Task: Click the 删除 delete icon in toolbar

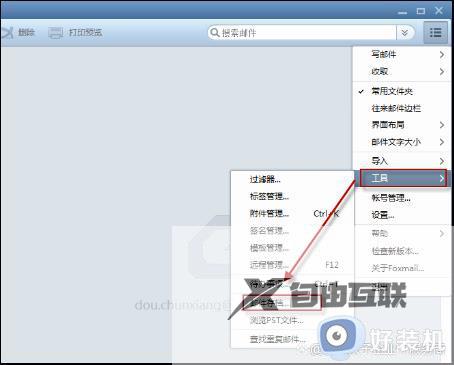Action: [x=6, y=32]
